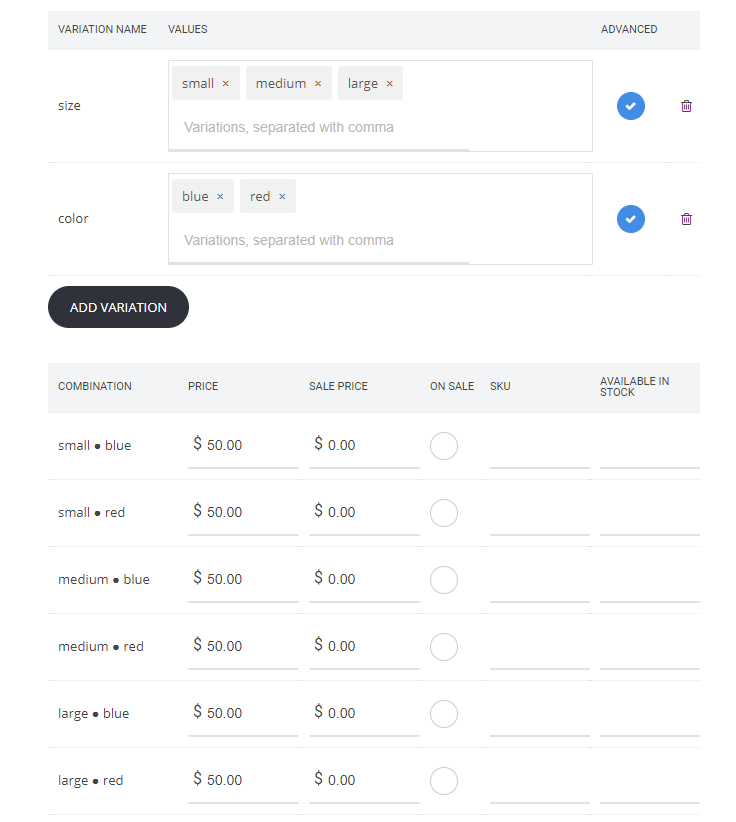Image resolution: width=736 pixels, height=822 pixels.
Task: Edit price for small red combination
Action: (x=250, y=512)
